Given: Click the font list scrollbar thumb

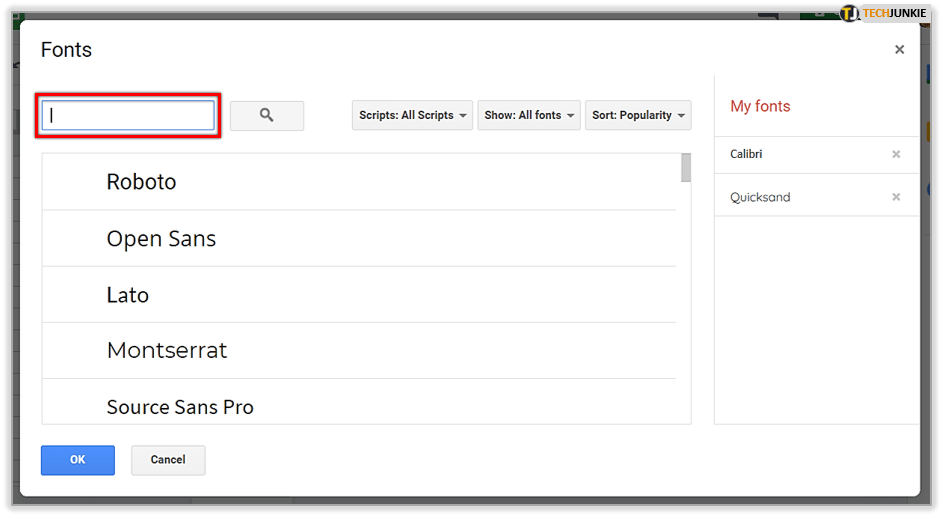Looking at the screenshot, I should pos(685,168).
